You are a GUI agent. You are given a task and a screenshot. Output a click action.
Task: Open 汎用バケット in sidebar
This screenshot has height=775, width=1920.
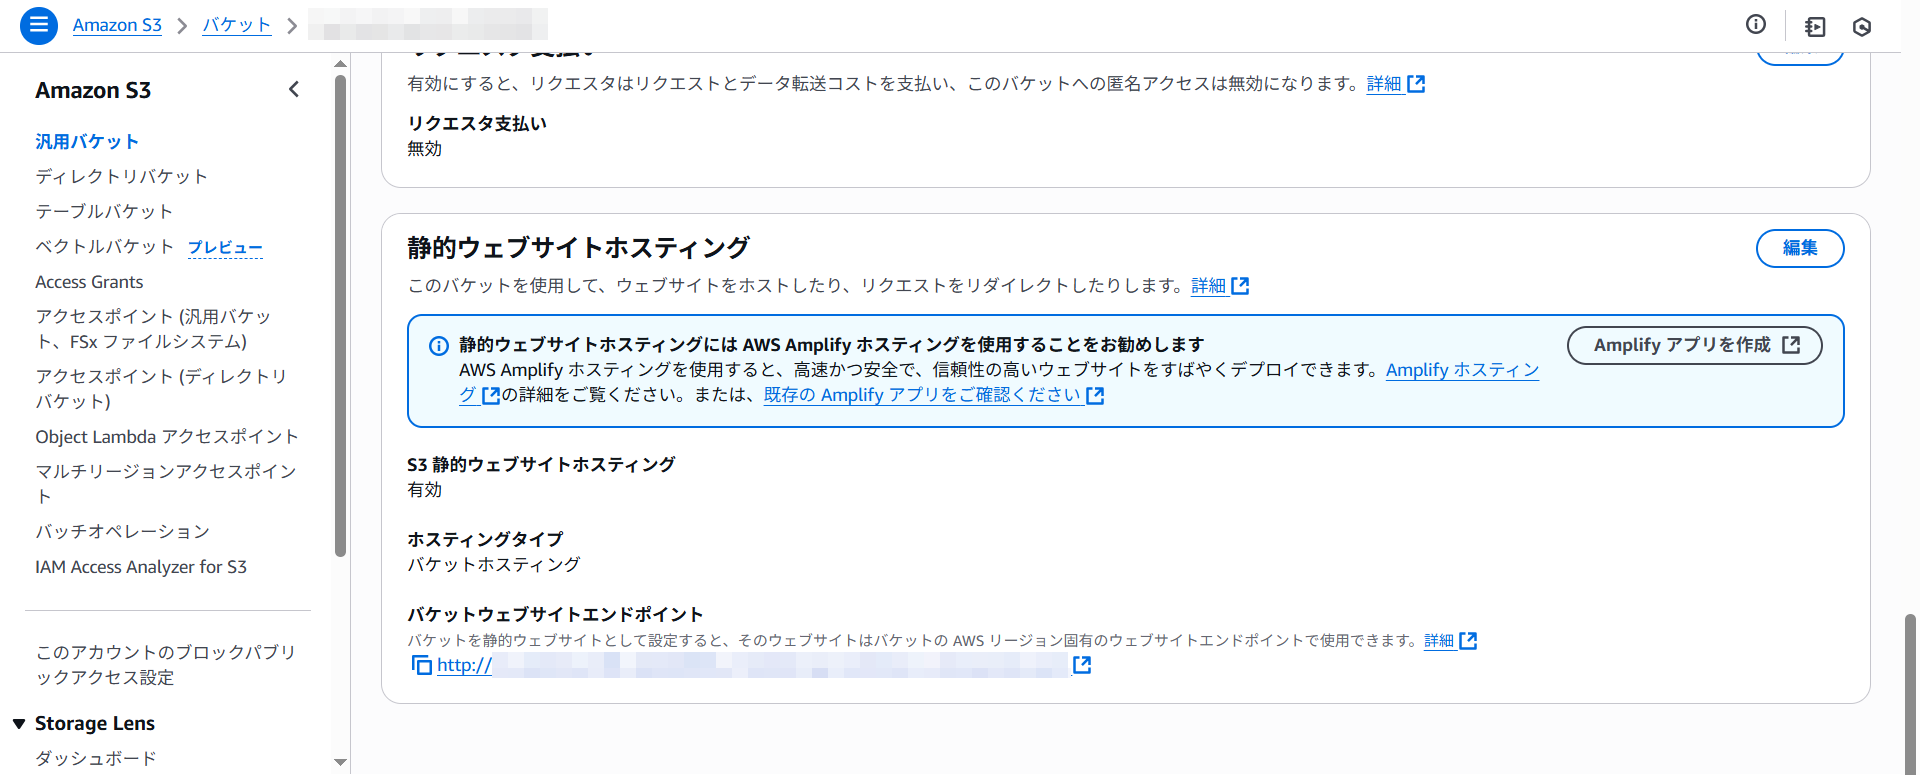[87, 142]
